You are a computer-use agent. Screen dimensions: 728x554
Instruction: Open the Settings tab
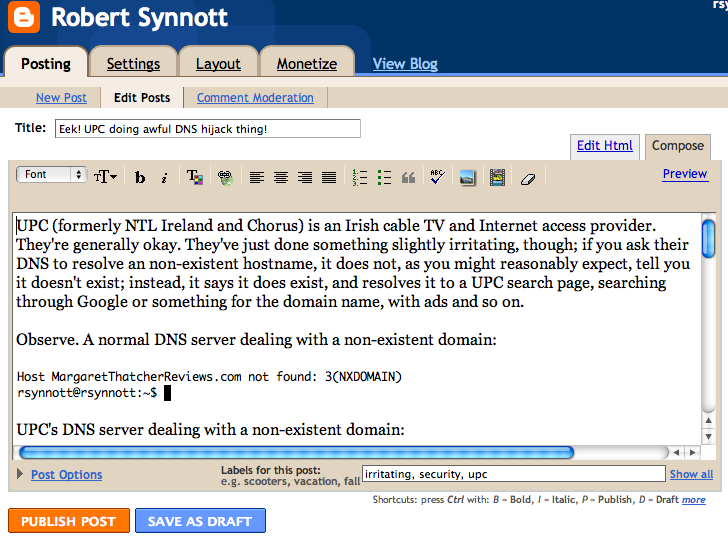coord(133,64)
